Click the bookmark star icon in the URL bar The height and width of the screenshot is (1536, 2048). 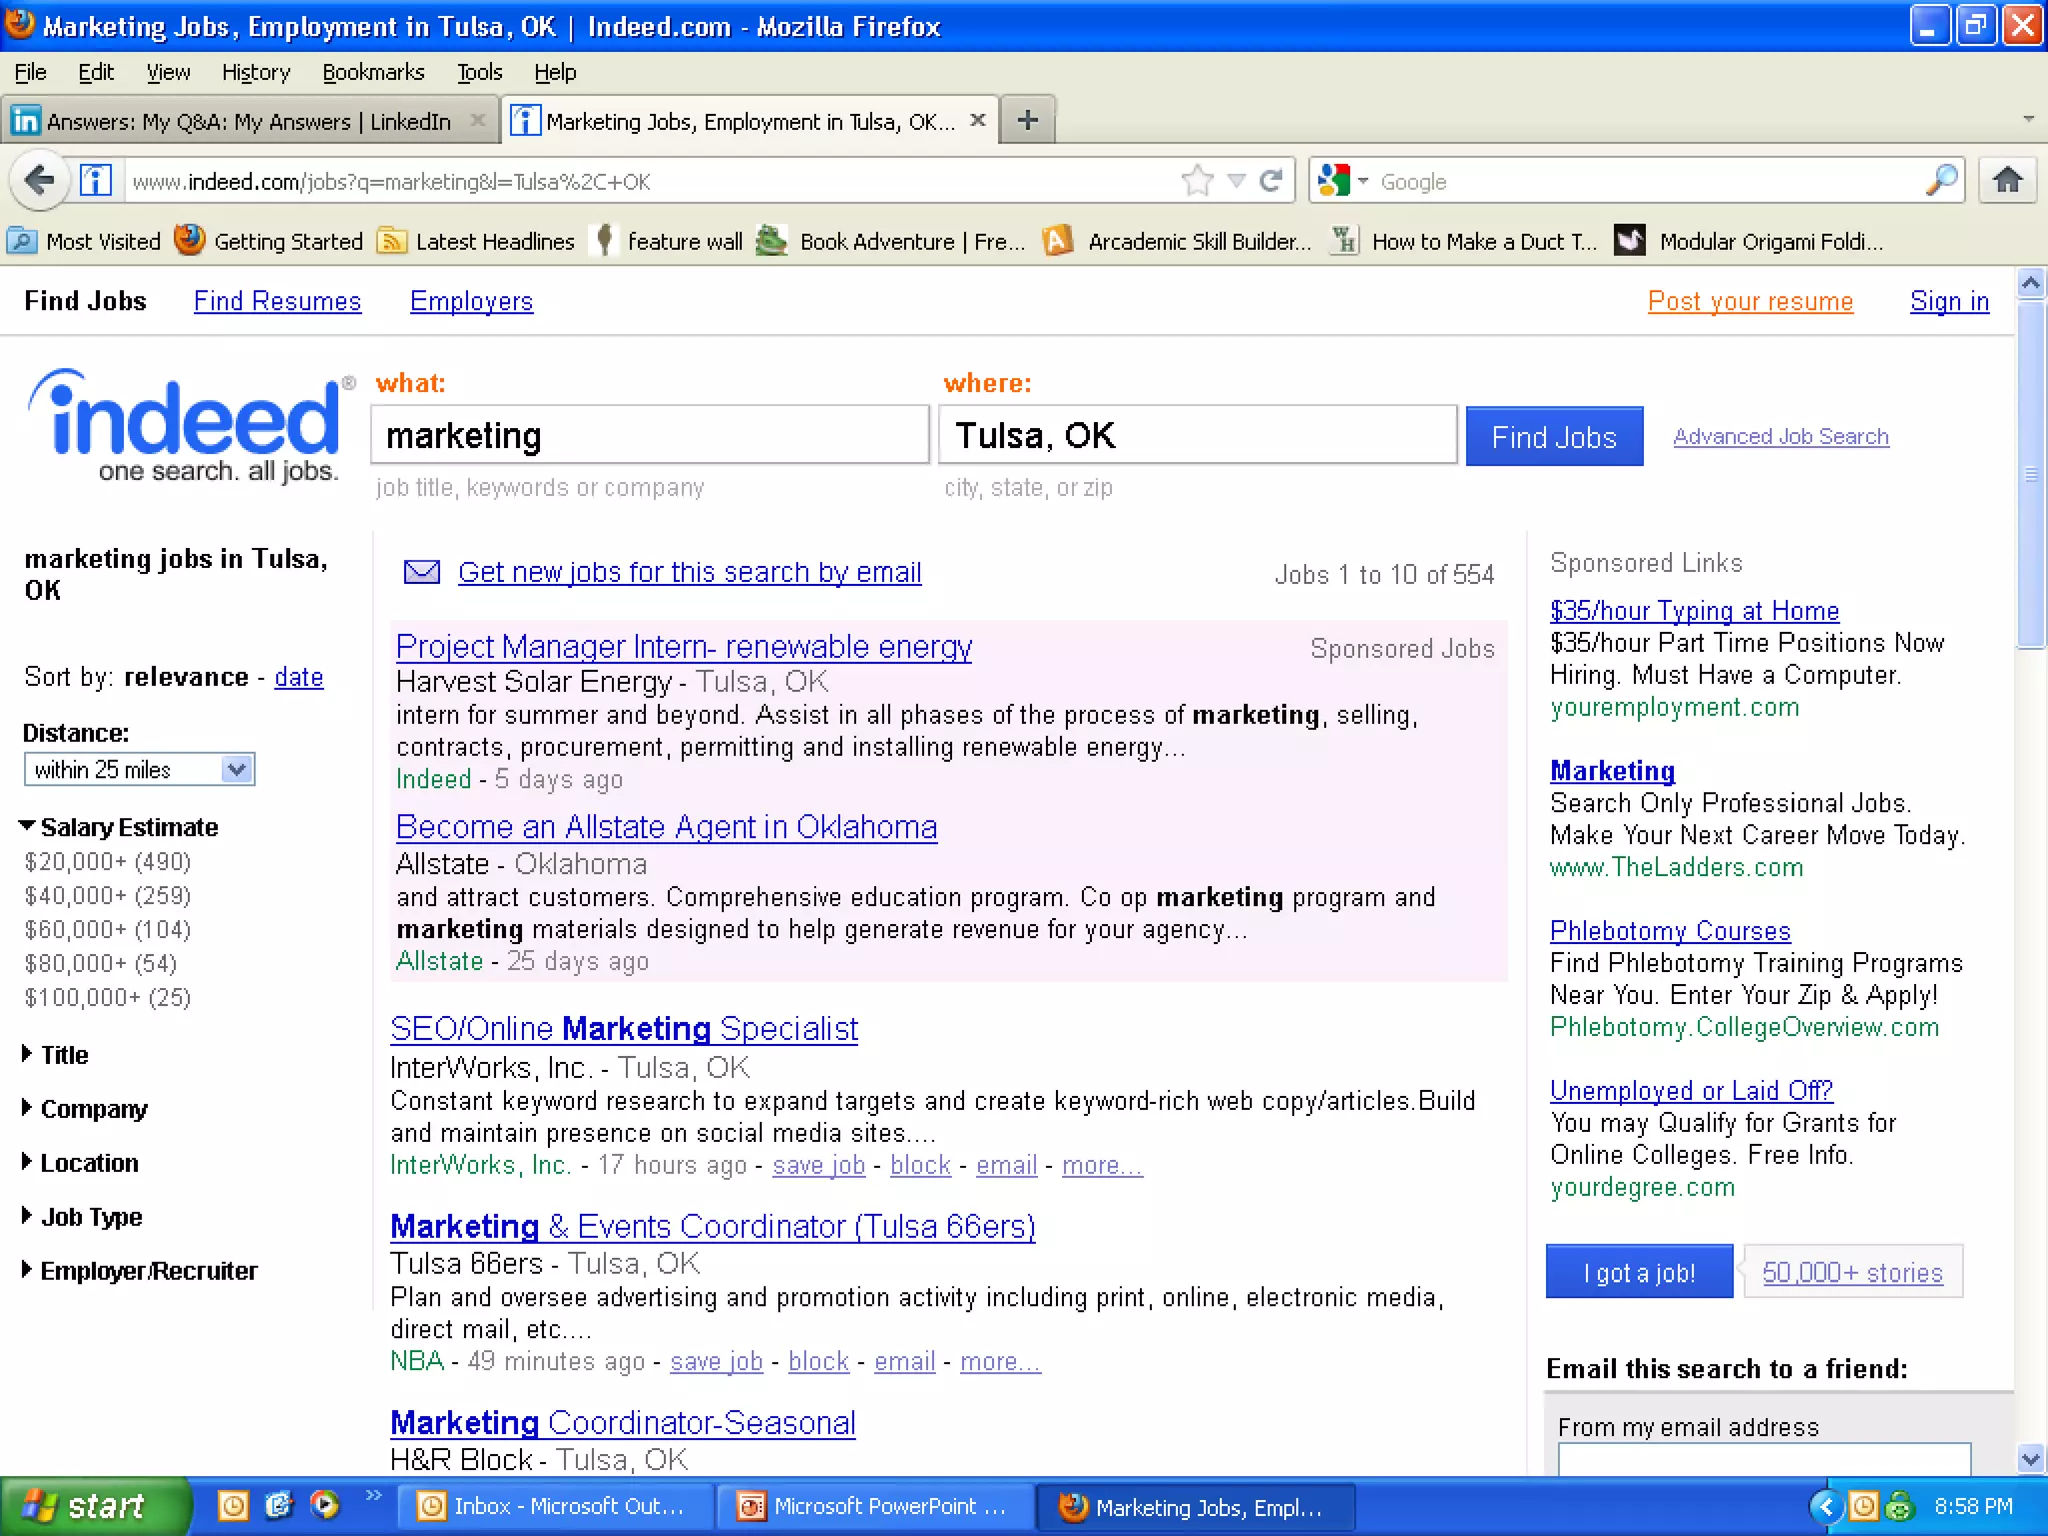tap(1196, 181)
